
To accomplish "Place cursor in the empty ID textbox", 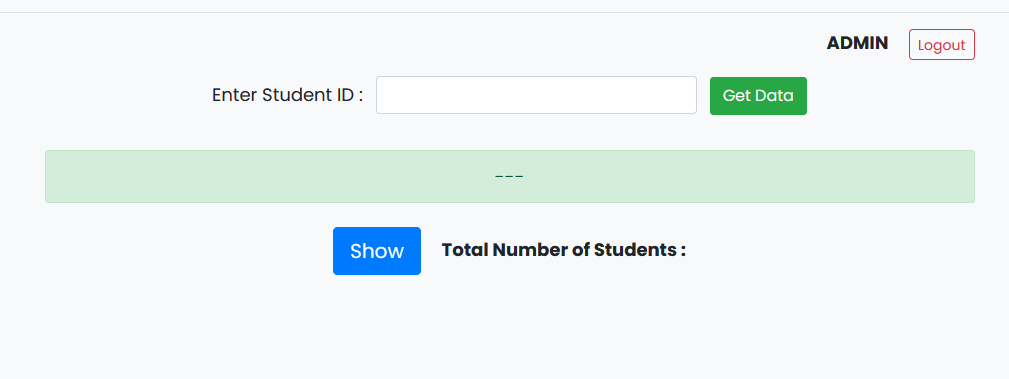I will (x=536, y=95).
